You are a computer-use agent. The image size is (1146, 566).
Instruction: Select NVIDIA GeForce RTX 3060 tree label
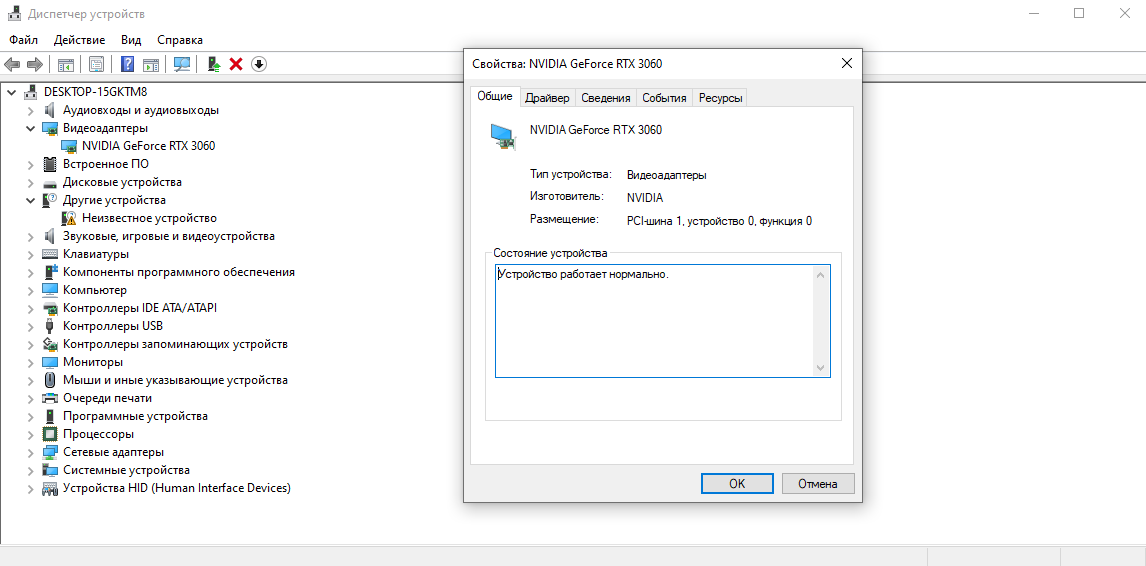pos(148,146)
